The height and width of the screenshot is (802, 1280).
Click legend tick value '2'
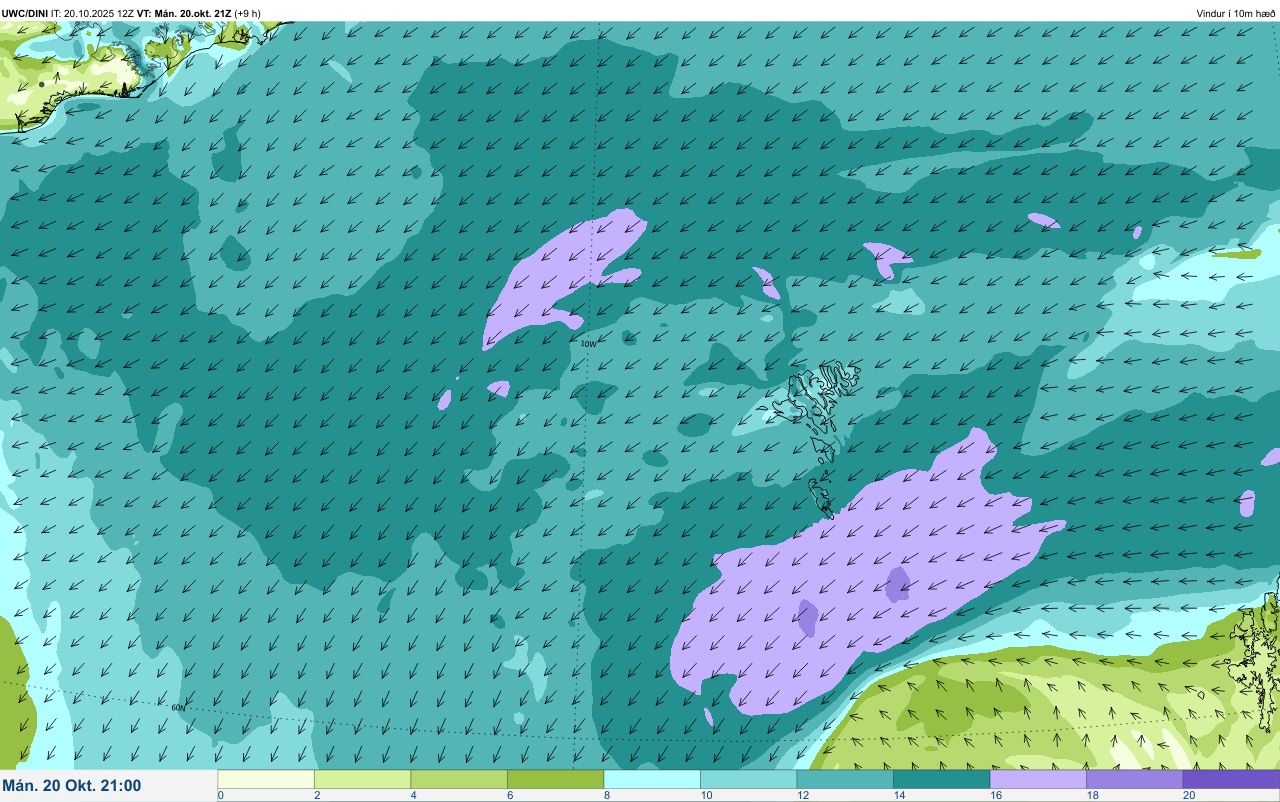(x=316, y=795)
